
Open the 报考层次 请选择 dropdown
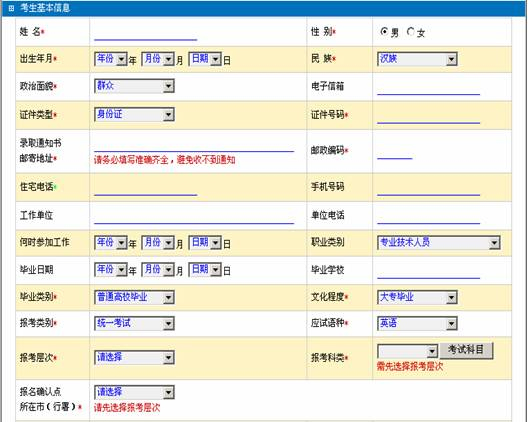[x=134, y=357]
